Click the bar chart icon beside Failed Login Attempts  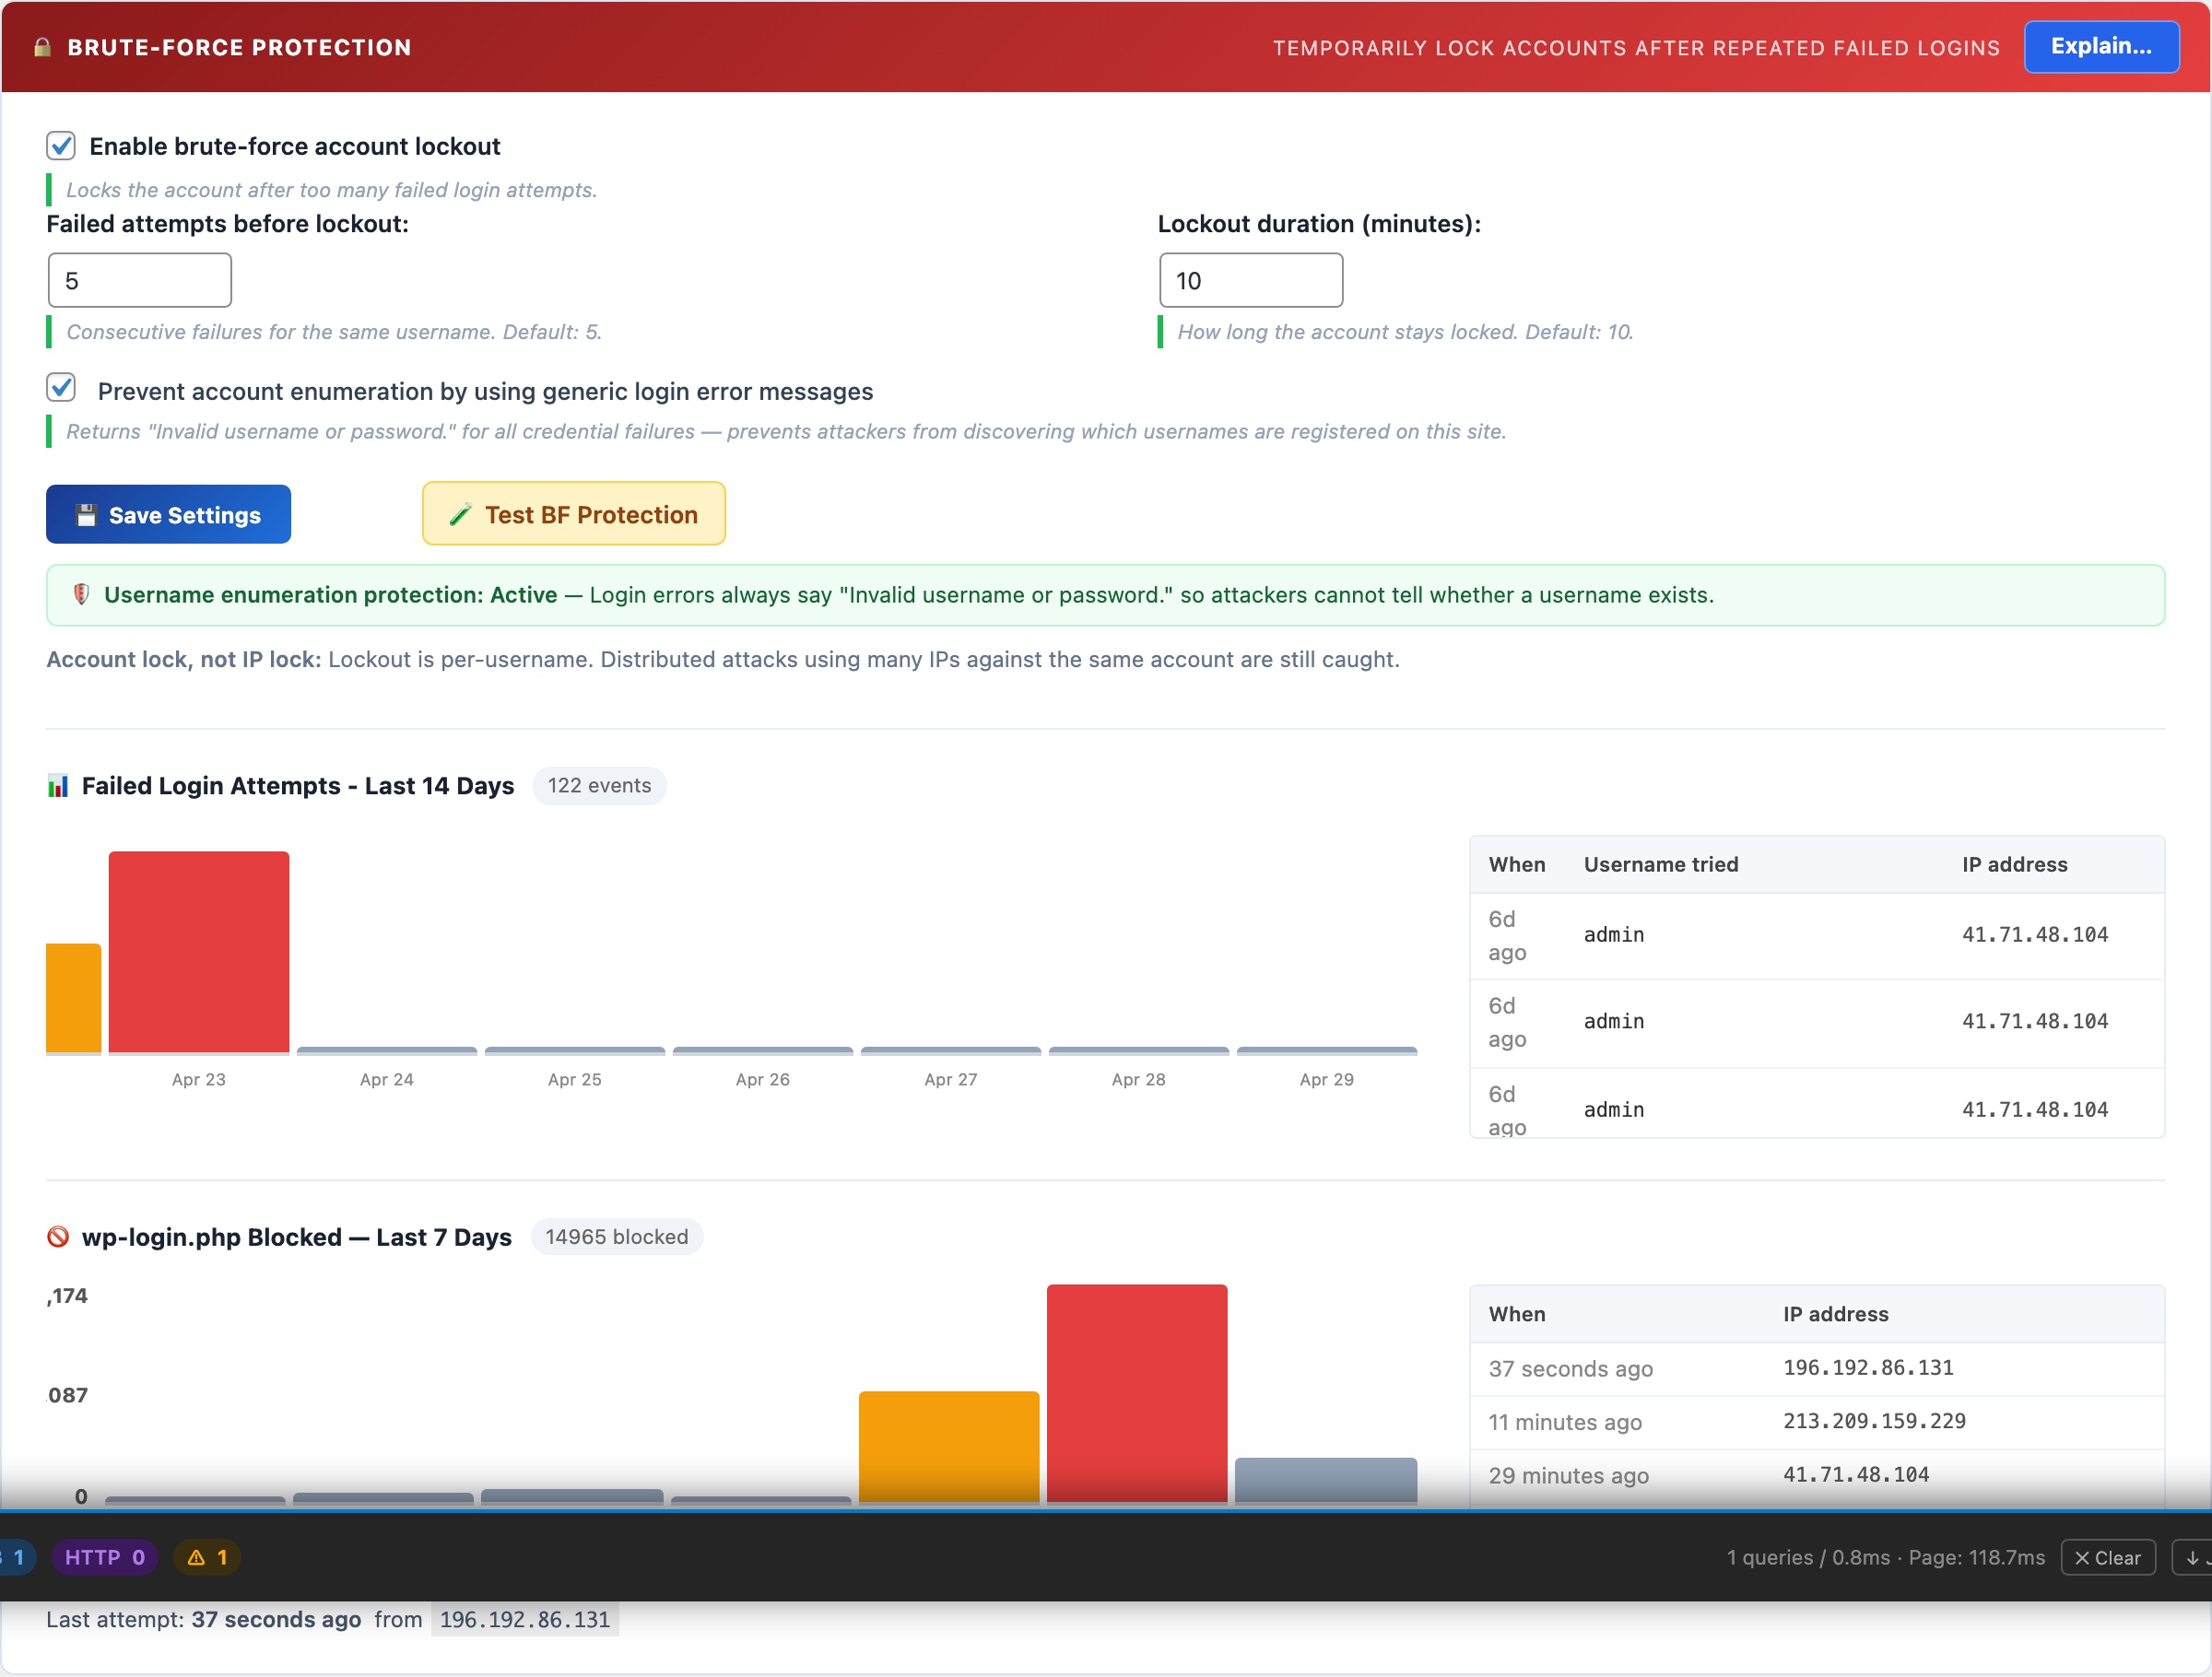58,786
